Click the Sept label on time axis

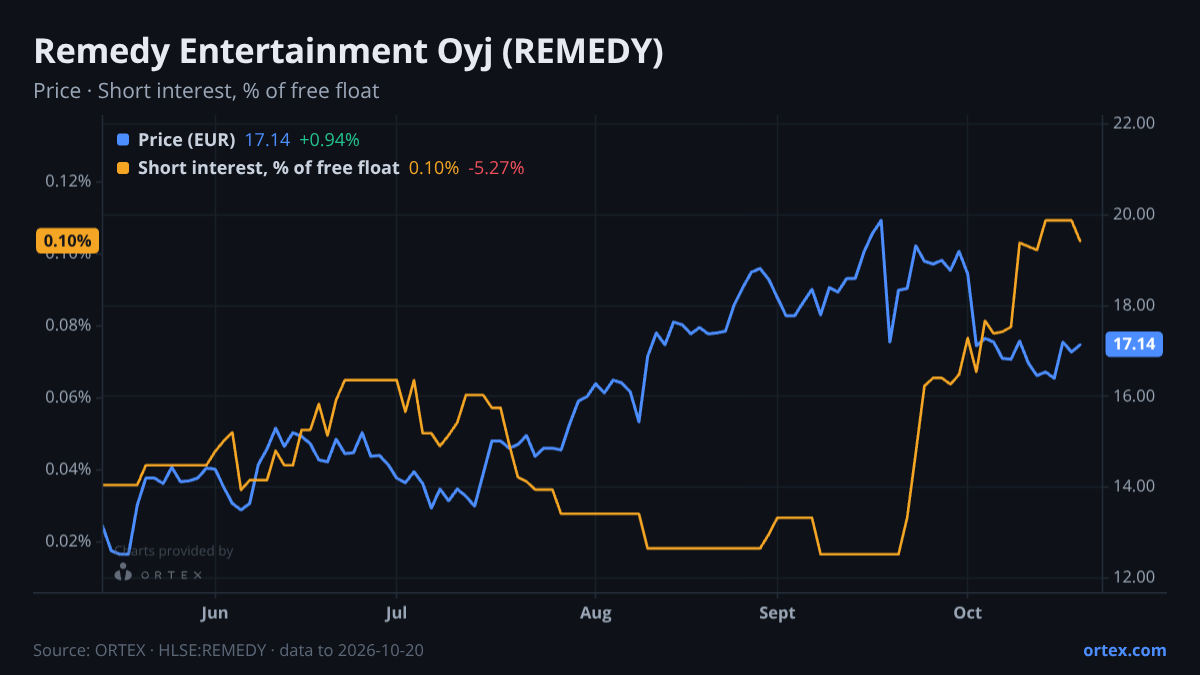click(x=777, y=612)
